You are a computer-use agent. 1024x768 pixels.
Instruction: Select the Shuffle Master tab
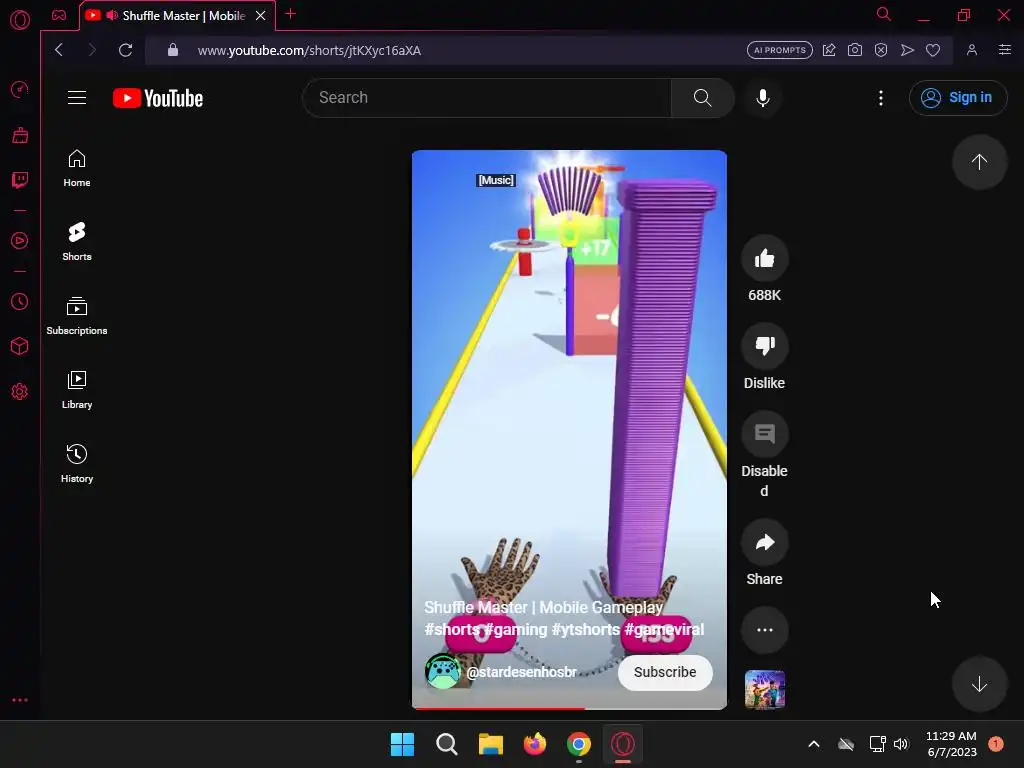point(176,16)
